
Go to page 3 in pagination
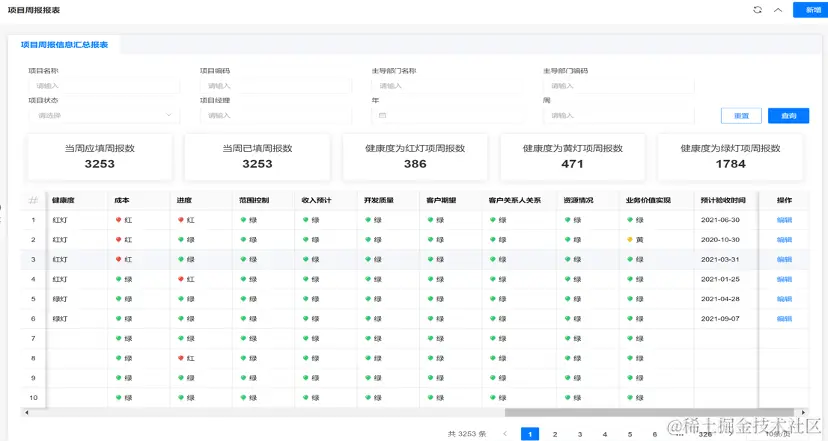pyautogui.click(x=580, y=434)
